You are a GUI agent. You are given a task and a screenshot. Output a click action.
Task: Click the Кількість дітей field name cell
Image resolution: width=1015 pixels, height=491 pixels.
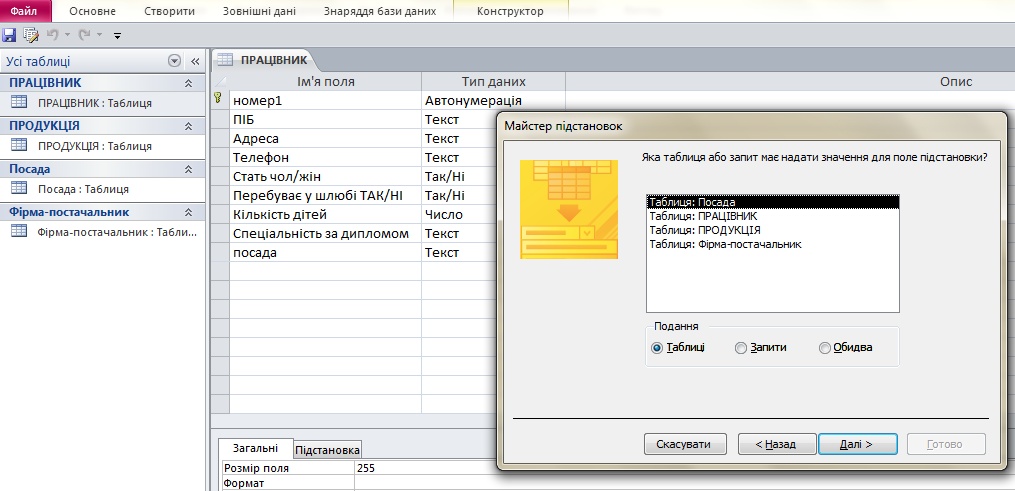click(x=326, y=214)
